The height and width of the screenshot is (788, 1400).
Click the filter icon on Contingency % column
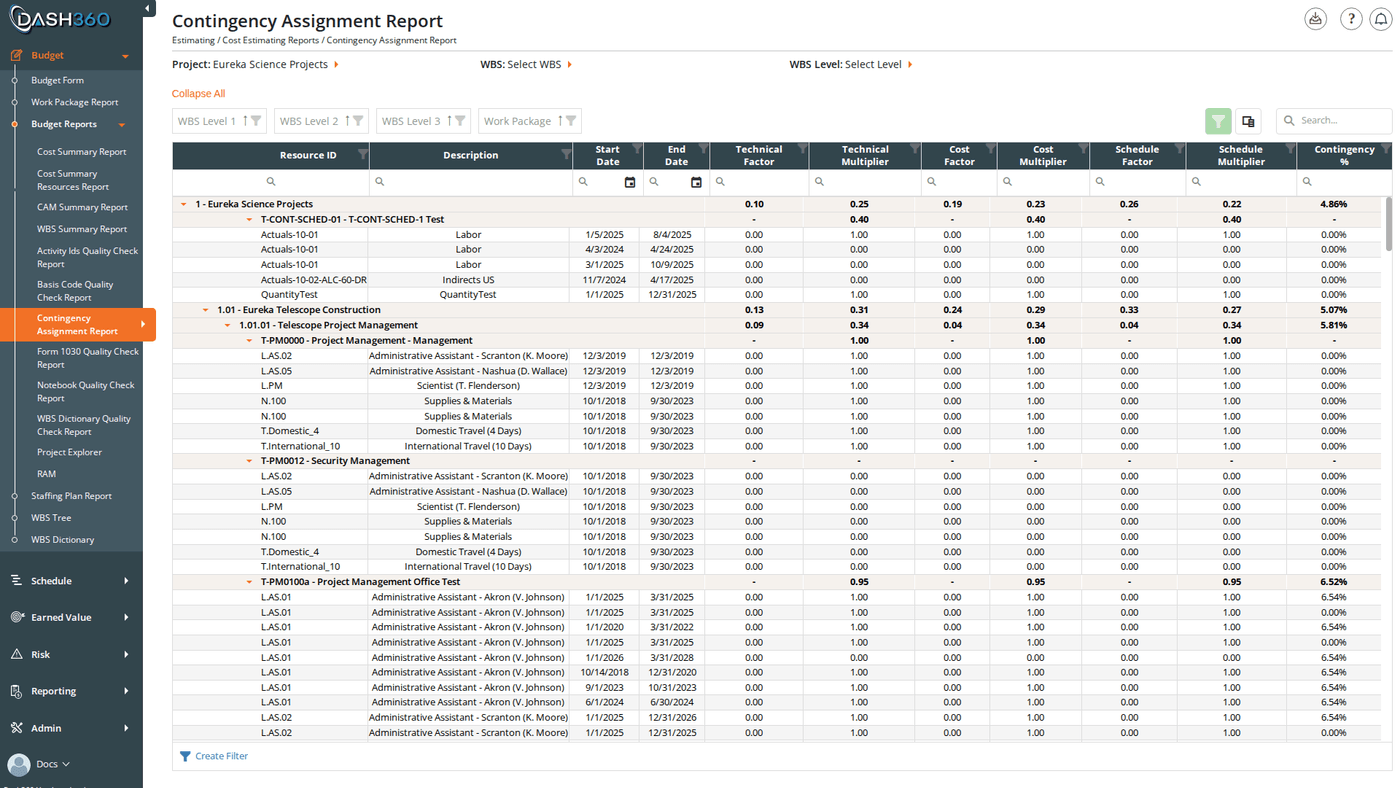1385,149
